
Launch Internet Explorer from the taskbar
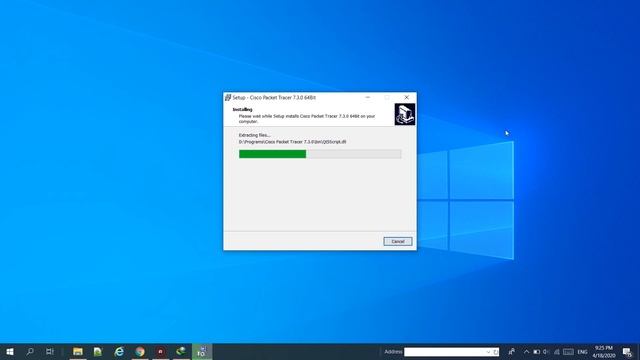(119, 351)
